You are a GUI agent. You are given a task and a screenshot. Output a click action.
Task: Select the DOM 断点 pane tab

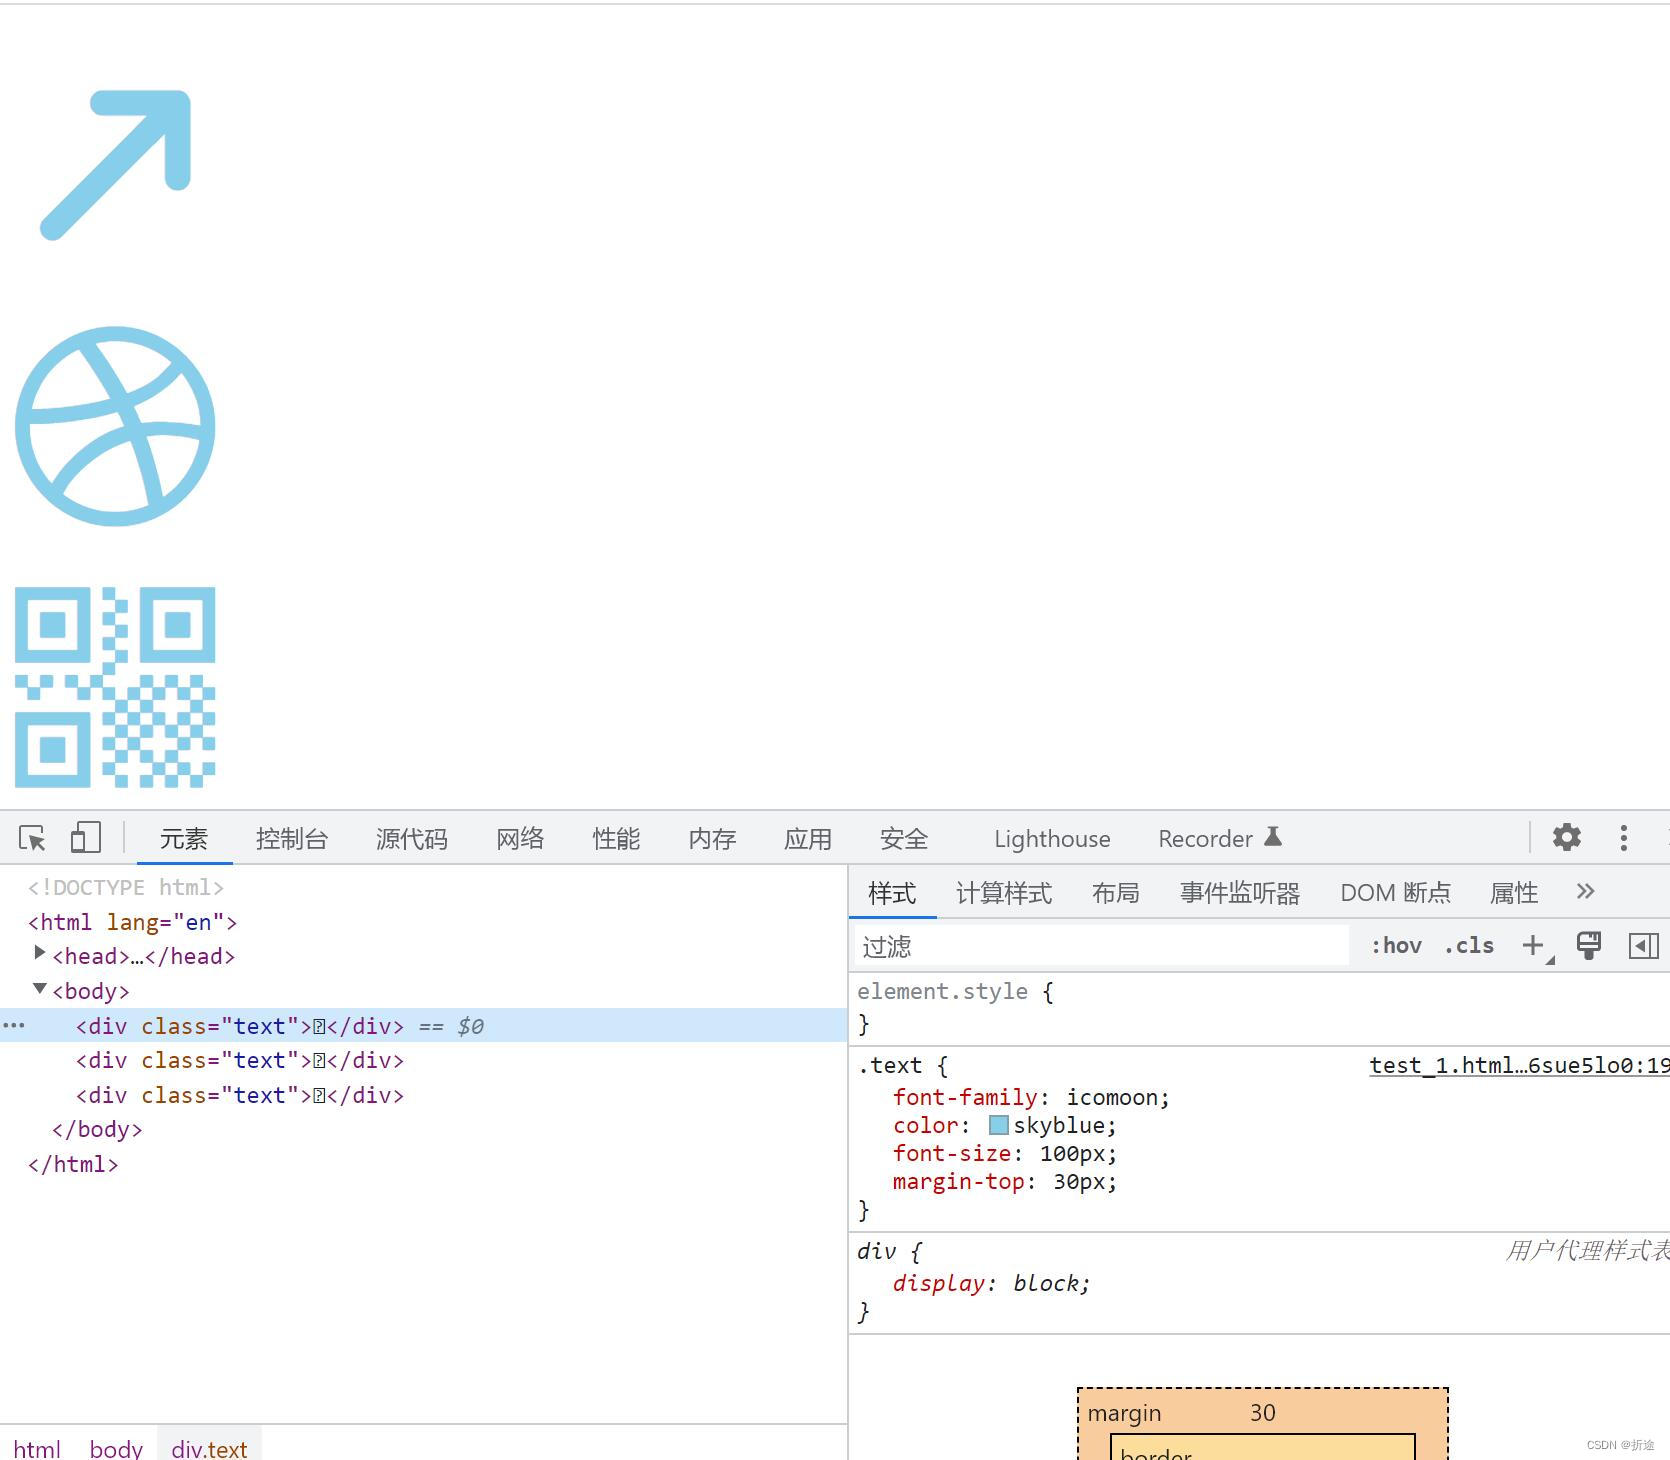coord(1395,893)
